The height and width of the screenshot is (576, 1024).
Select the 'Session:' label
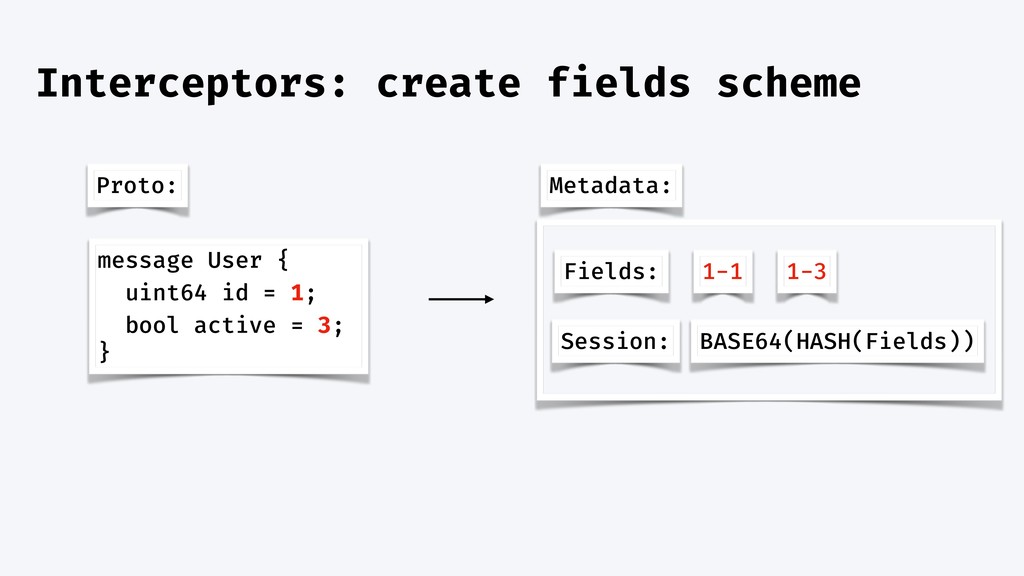[615, 341]
